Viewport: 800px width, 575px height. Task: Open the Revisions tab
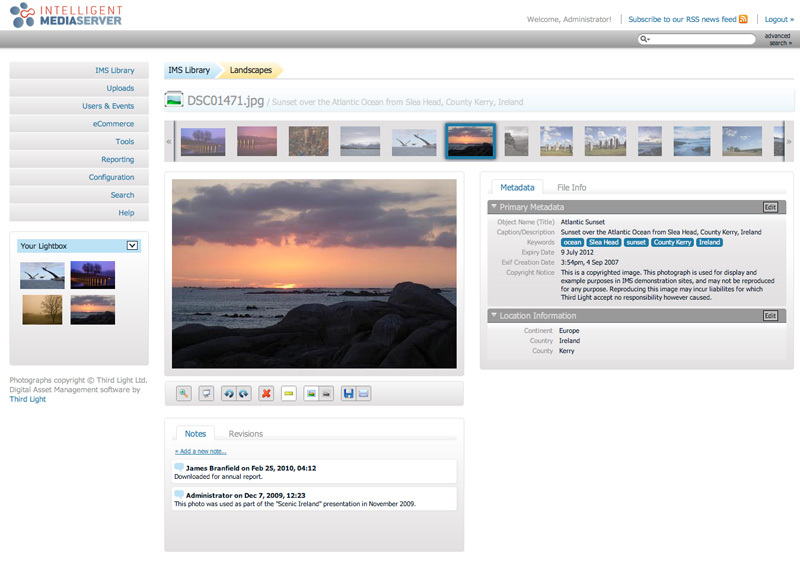[245, 433]
